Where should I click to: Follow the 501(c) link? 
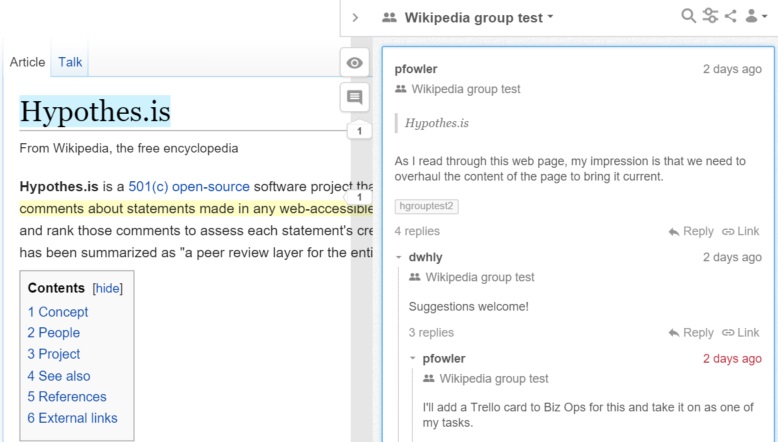pos(148,187)
